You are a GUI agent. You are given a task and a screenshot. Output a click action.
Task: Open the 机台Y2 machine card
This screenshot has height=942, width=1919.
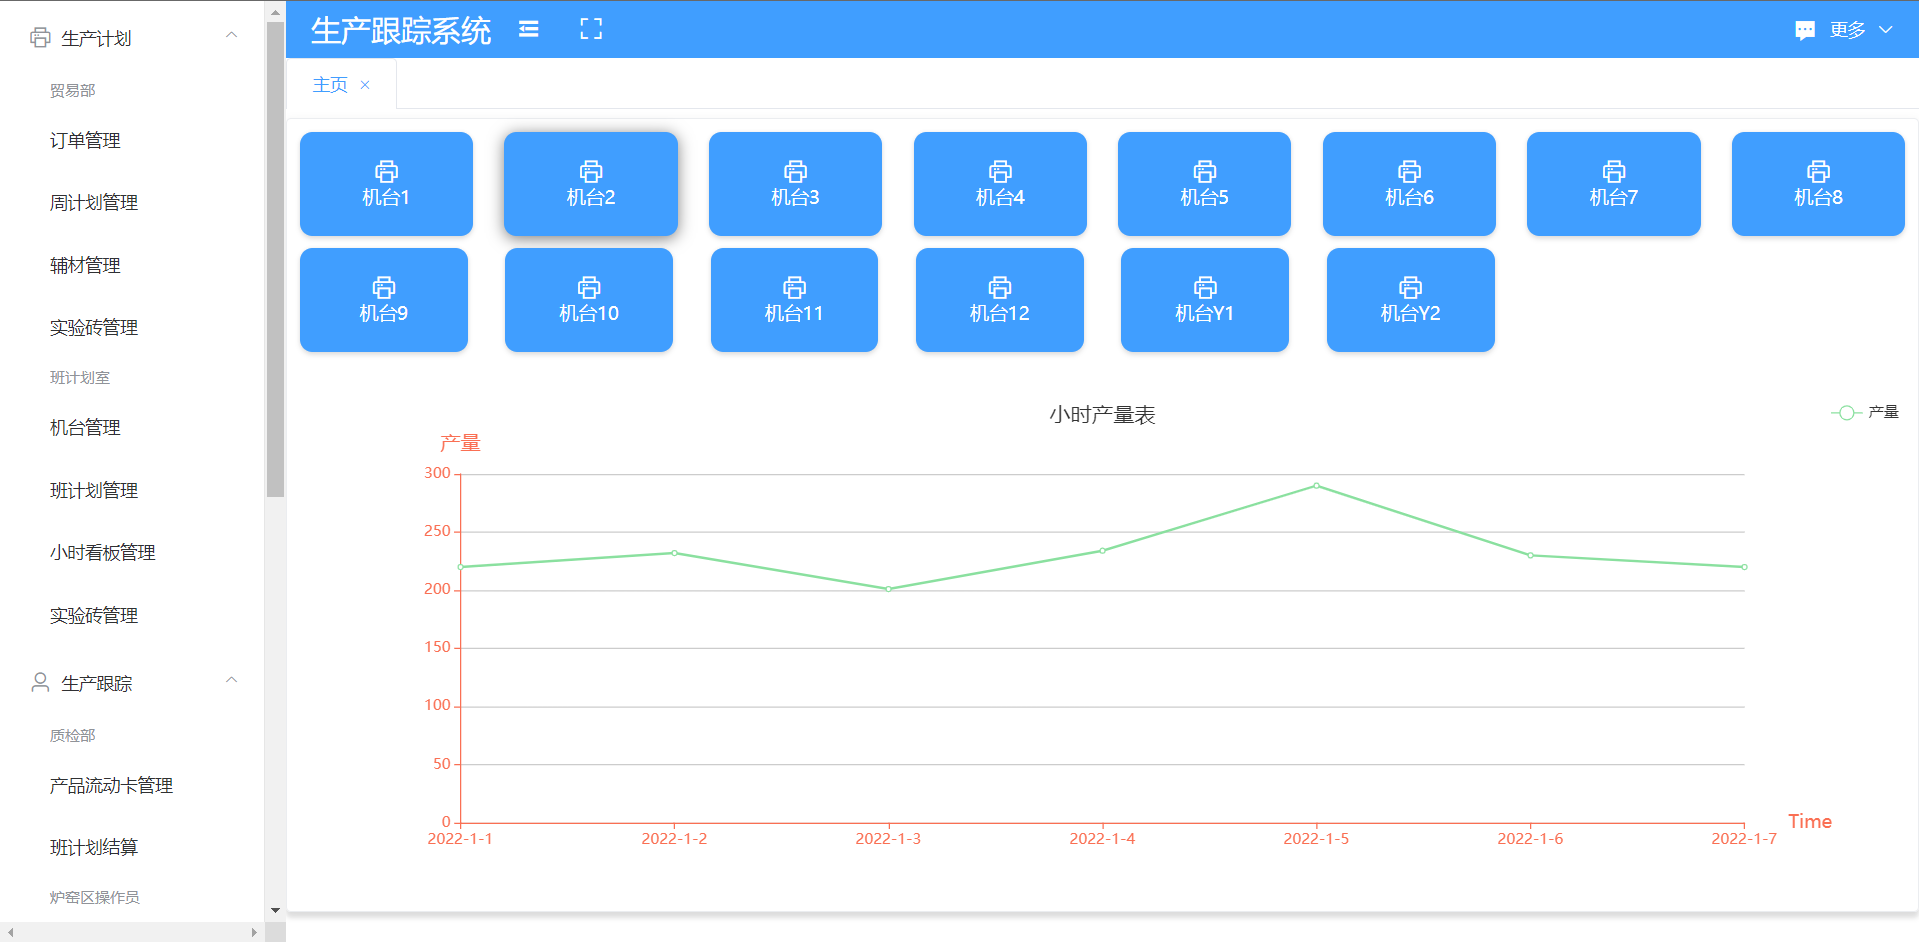click(x=1410, y=300)
